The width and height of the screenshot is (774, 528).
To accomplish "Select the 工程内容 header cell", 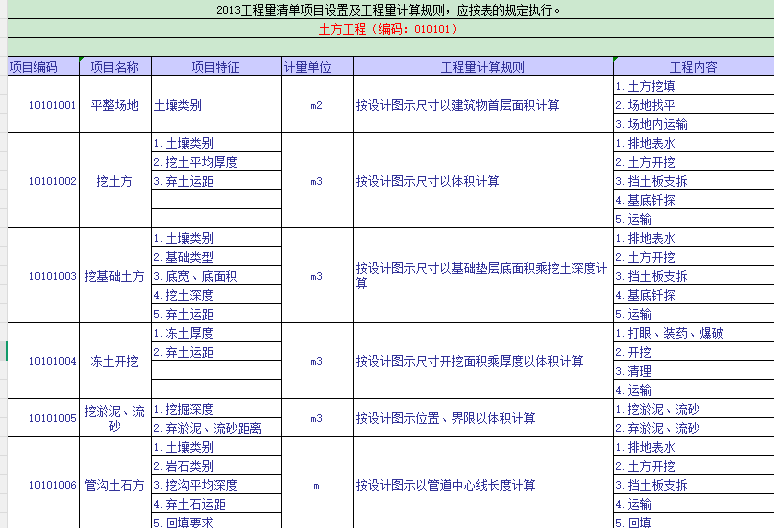I will (x=694, y=67).
